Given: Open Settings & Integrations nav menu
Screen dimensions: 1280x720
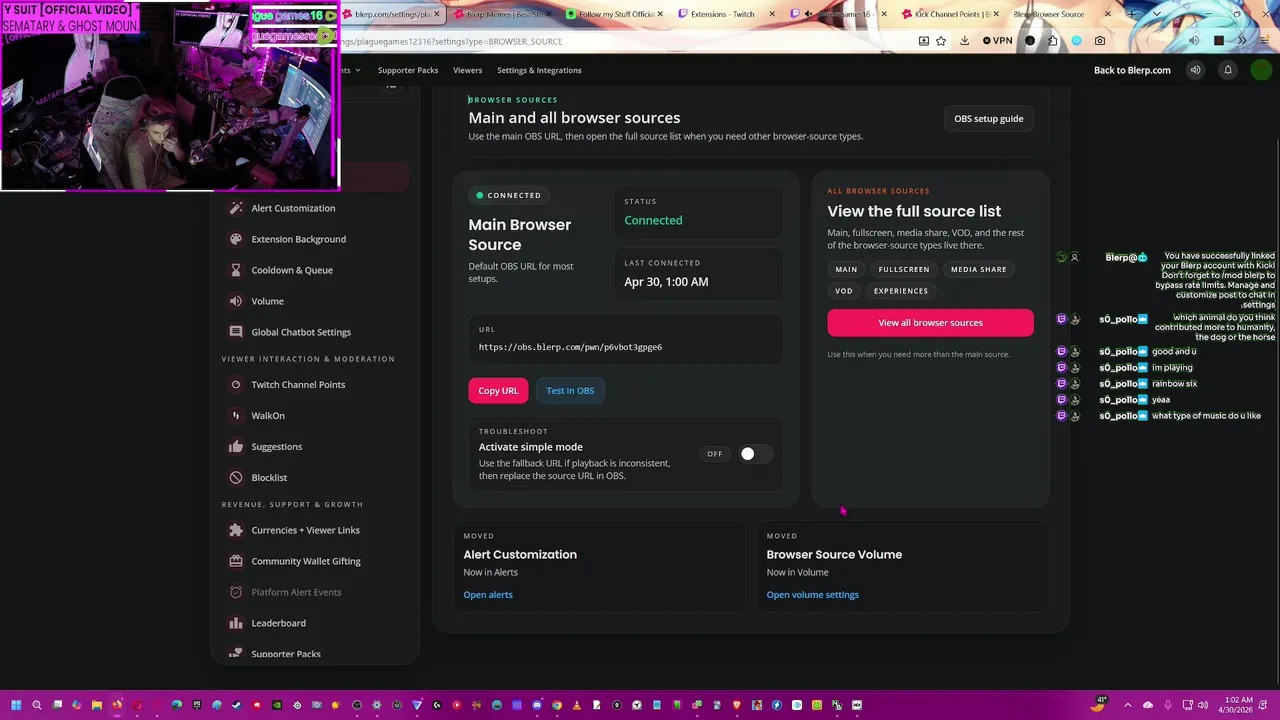Looking at the screenshot, I should [x=539, y=70].
